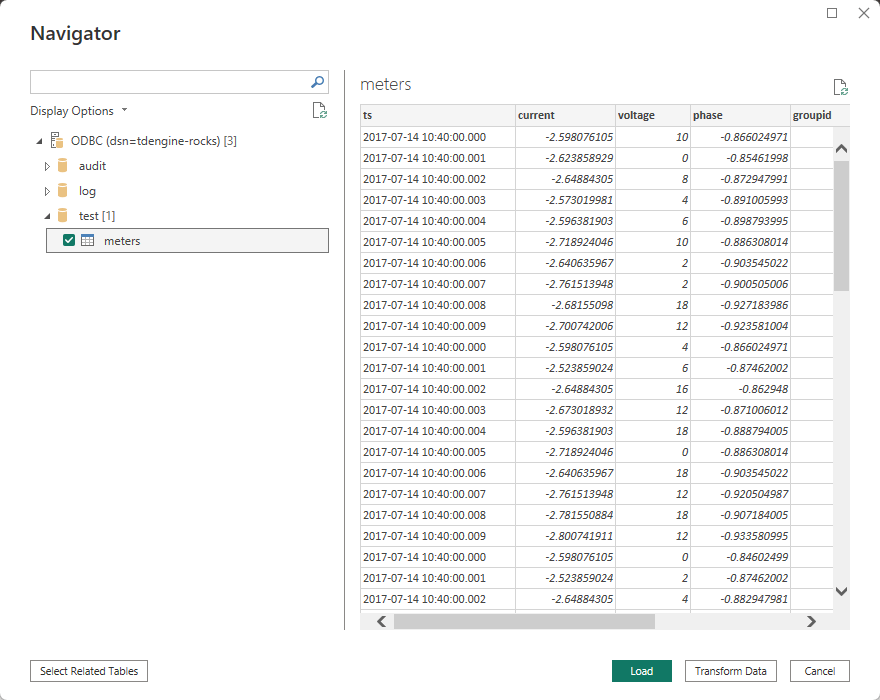Viewport: 880px width, 700px height.
Task: Click the horizontal scrollbar right arrow
Action: pos(811,621)
